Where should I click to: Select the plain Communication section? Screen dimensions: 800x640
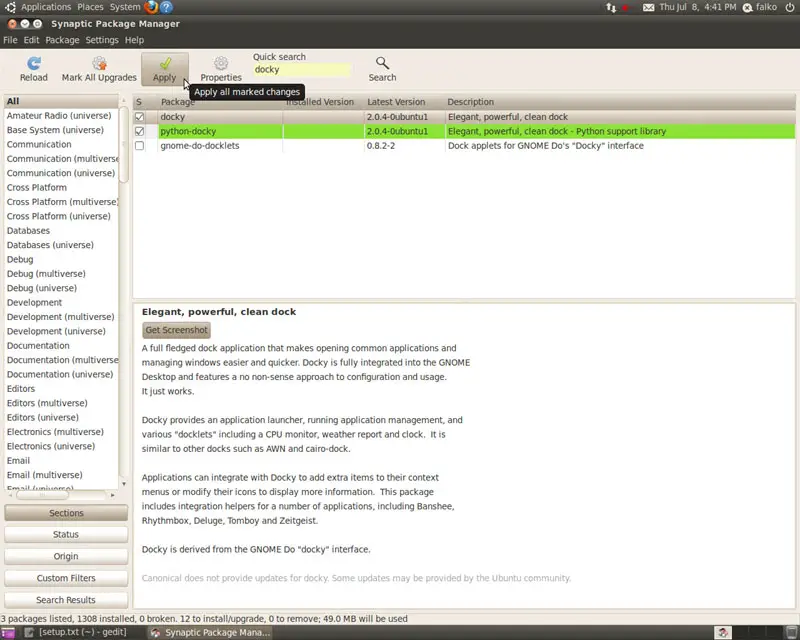(61, 144)
